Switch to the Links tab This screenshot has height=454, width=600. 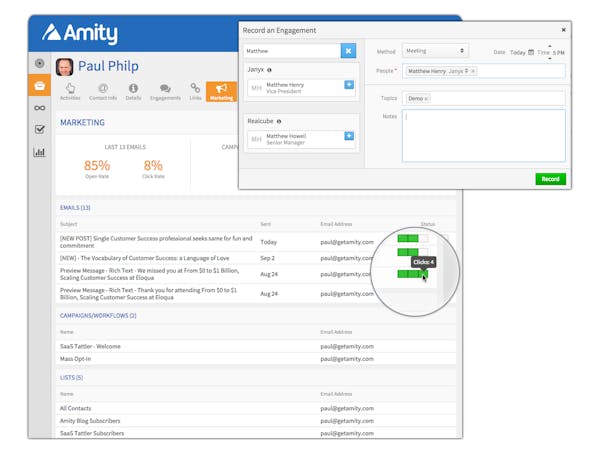pos(195,92)
